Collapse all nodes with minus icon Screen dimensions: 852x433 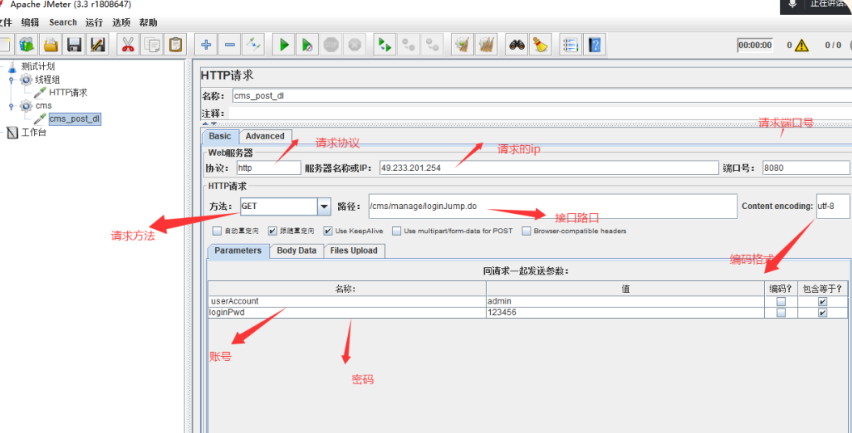click(x=230, y=45)
